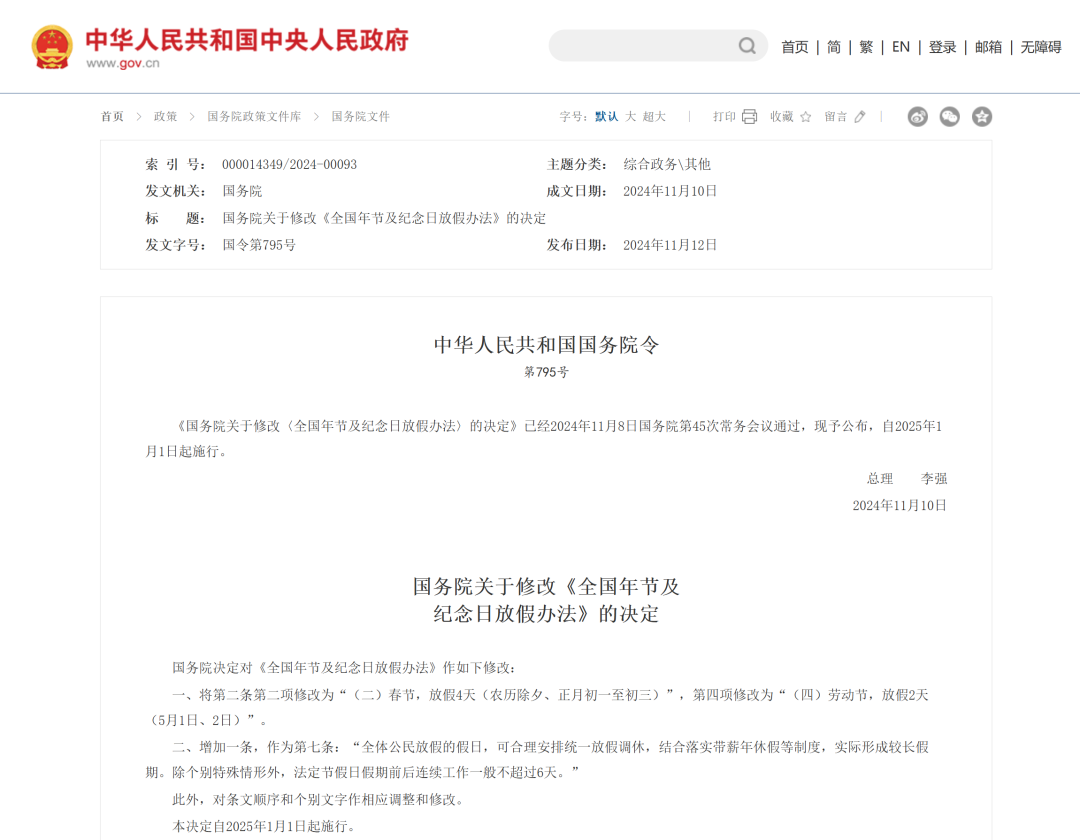Click the 登录 login link

coord(942,46)
